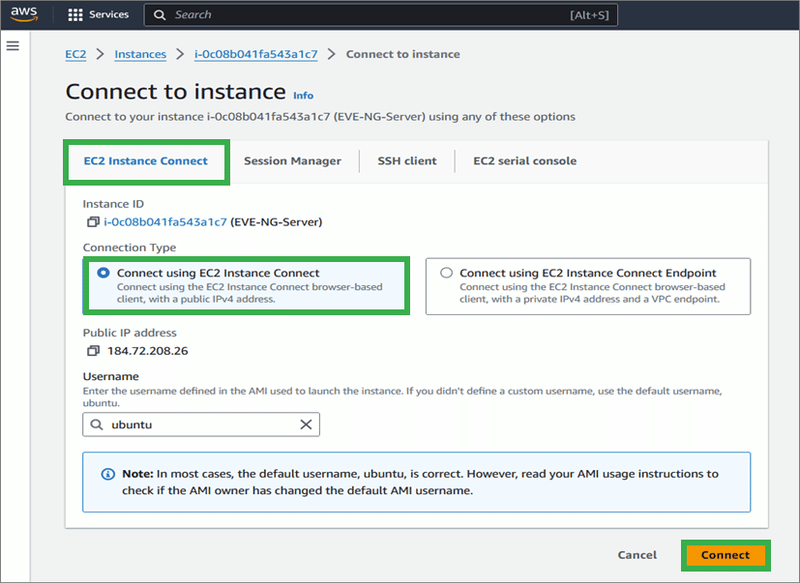Select Connect using EC2 Instance Connect Endpoint radio
800x583 pixels.
(x=446, y=273)
